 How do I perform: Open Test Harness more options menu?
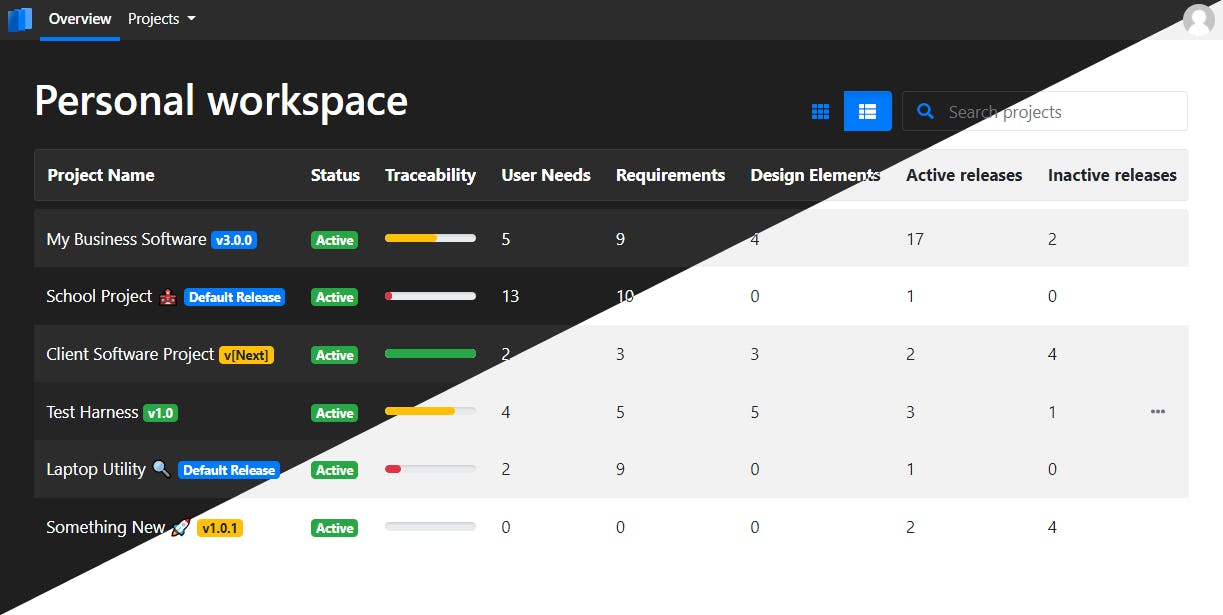pos(1157,412)
